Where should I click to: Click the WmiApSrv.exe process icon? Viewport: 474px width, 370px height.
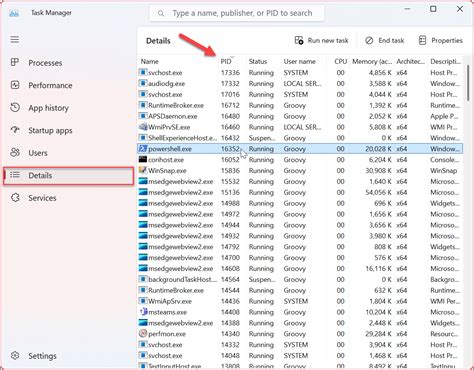tap(143, 301)
